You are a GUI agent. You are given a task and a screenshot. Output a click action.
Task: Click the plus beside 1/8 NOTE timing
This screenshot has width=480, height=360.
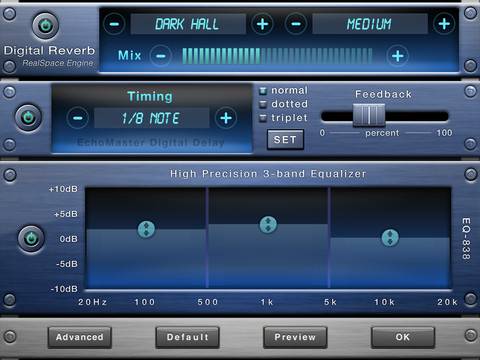(226, 118)
